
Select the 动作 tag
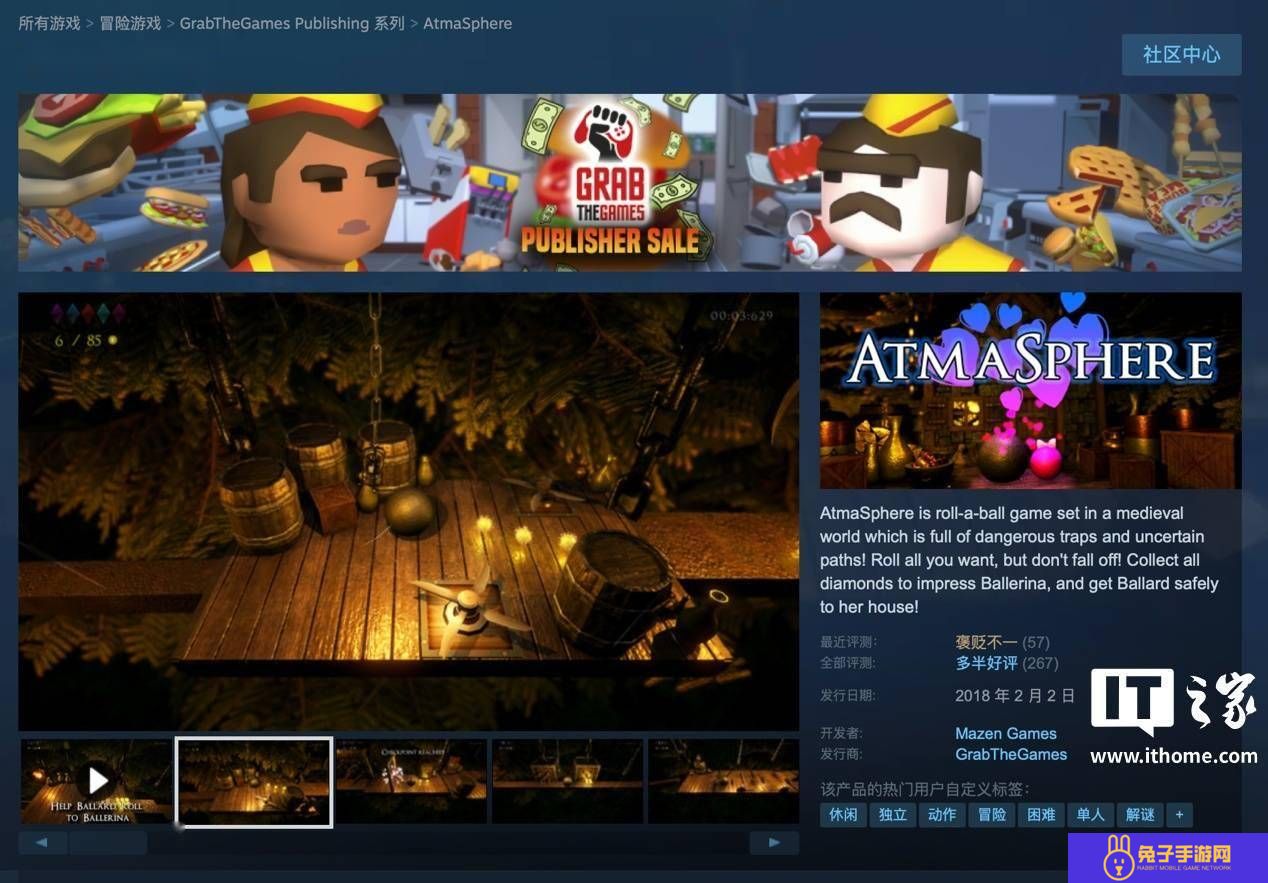click(x=942, y=815)
